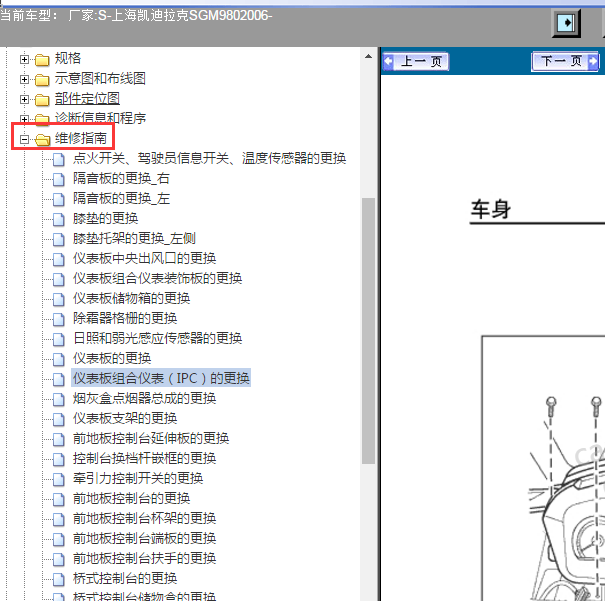
Task: Click page icon beside 仪表板储物箱的更换
Action: pyautogui.click(x=59, y=299)
